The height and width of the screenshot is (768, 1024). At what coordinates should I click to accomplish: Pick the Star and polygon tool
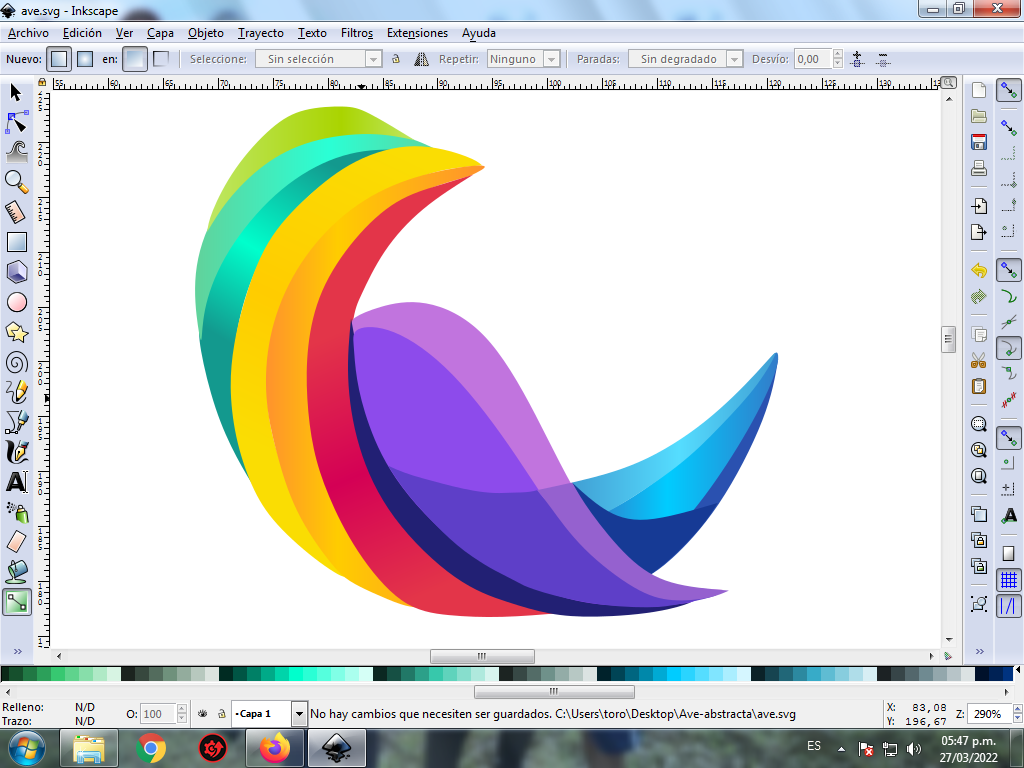point(17,332)
